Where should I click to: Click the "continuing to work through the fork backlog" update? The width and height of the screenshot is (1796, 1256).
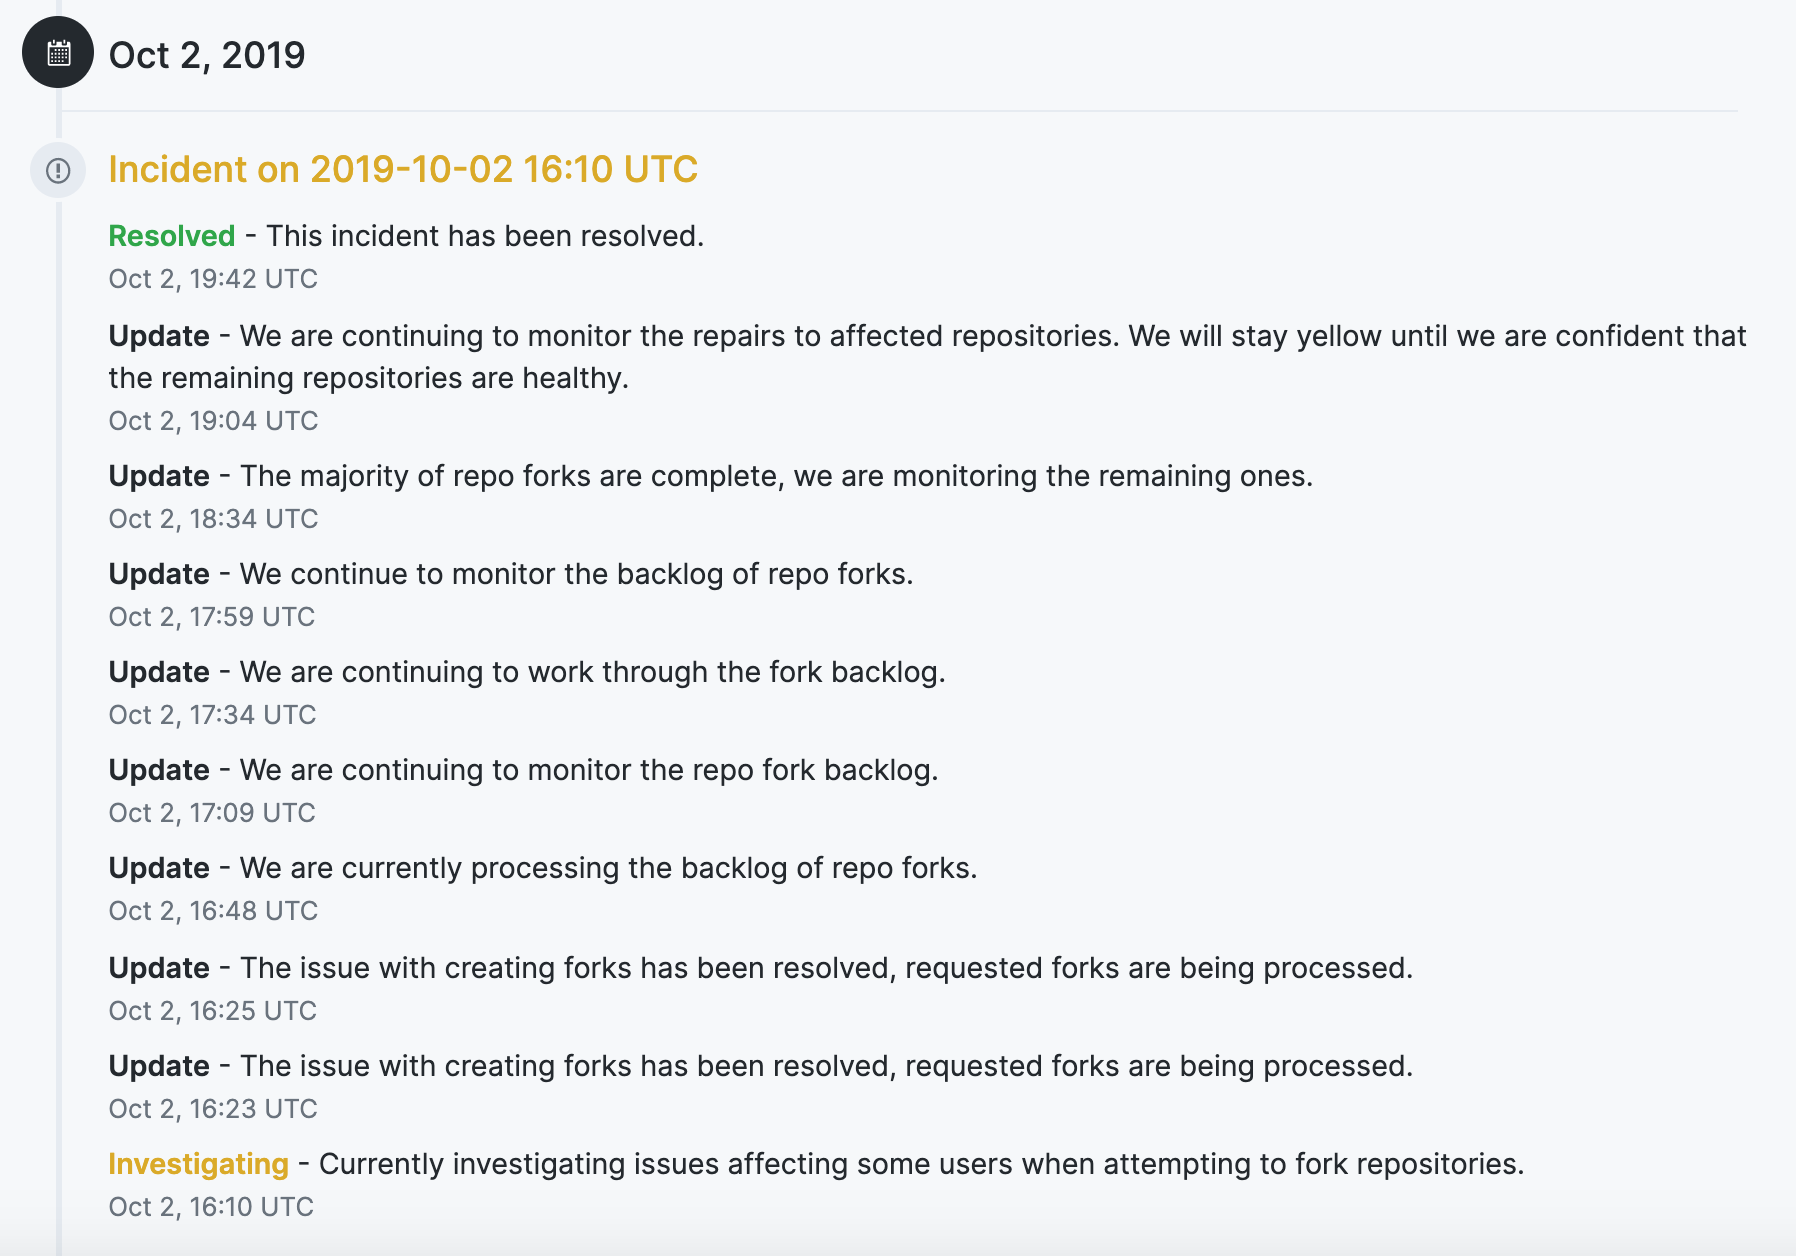pyautogui.click(x=592, y=672)
